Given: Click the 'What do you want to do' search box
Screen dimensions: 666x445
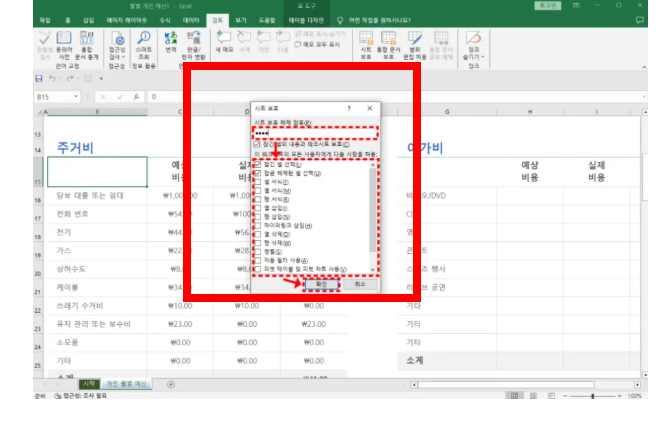Looking at the screenshot, I should coord(380,20).
